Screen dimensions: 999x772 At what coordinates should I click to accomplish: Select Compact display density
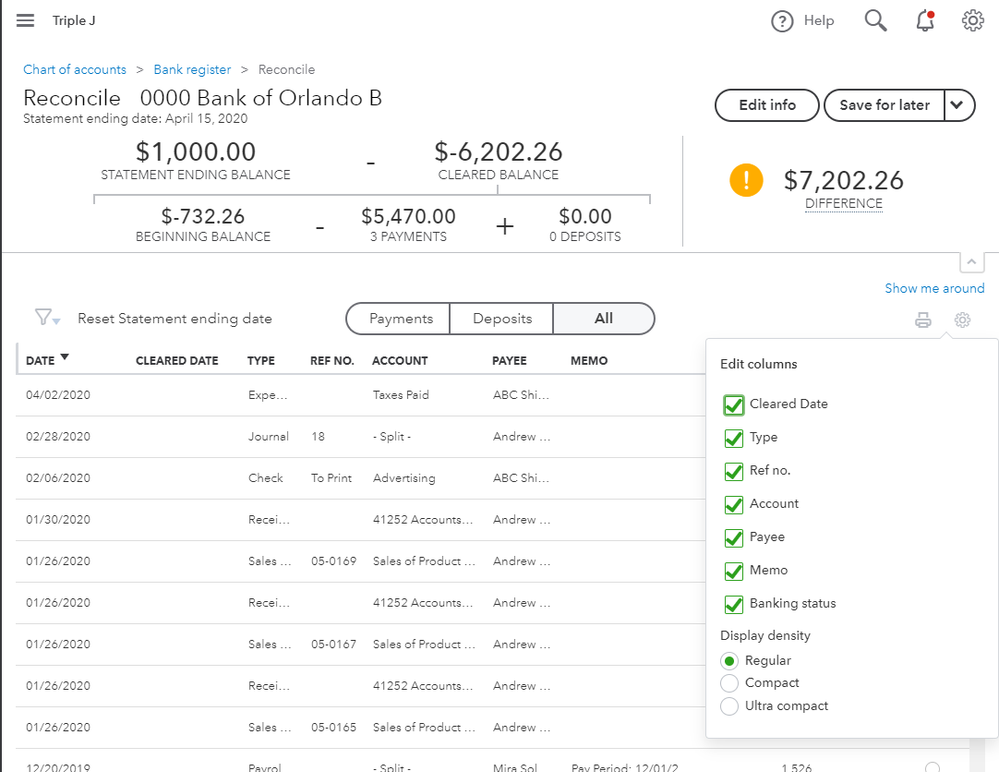pos(729,683)
